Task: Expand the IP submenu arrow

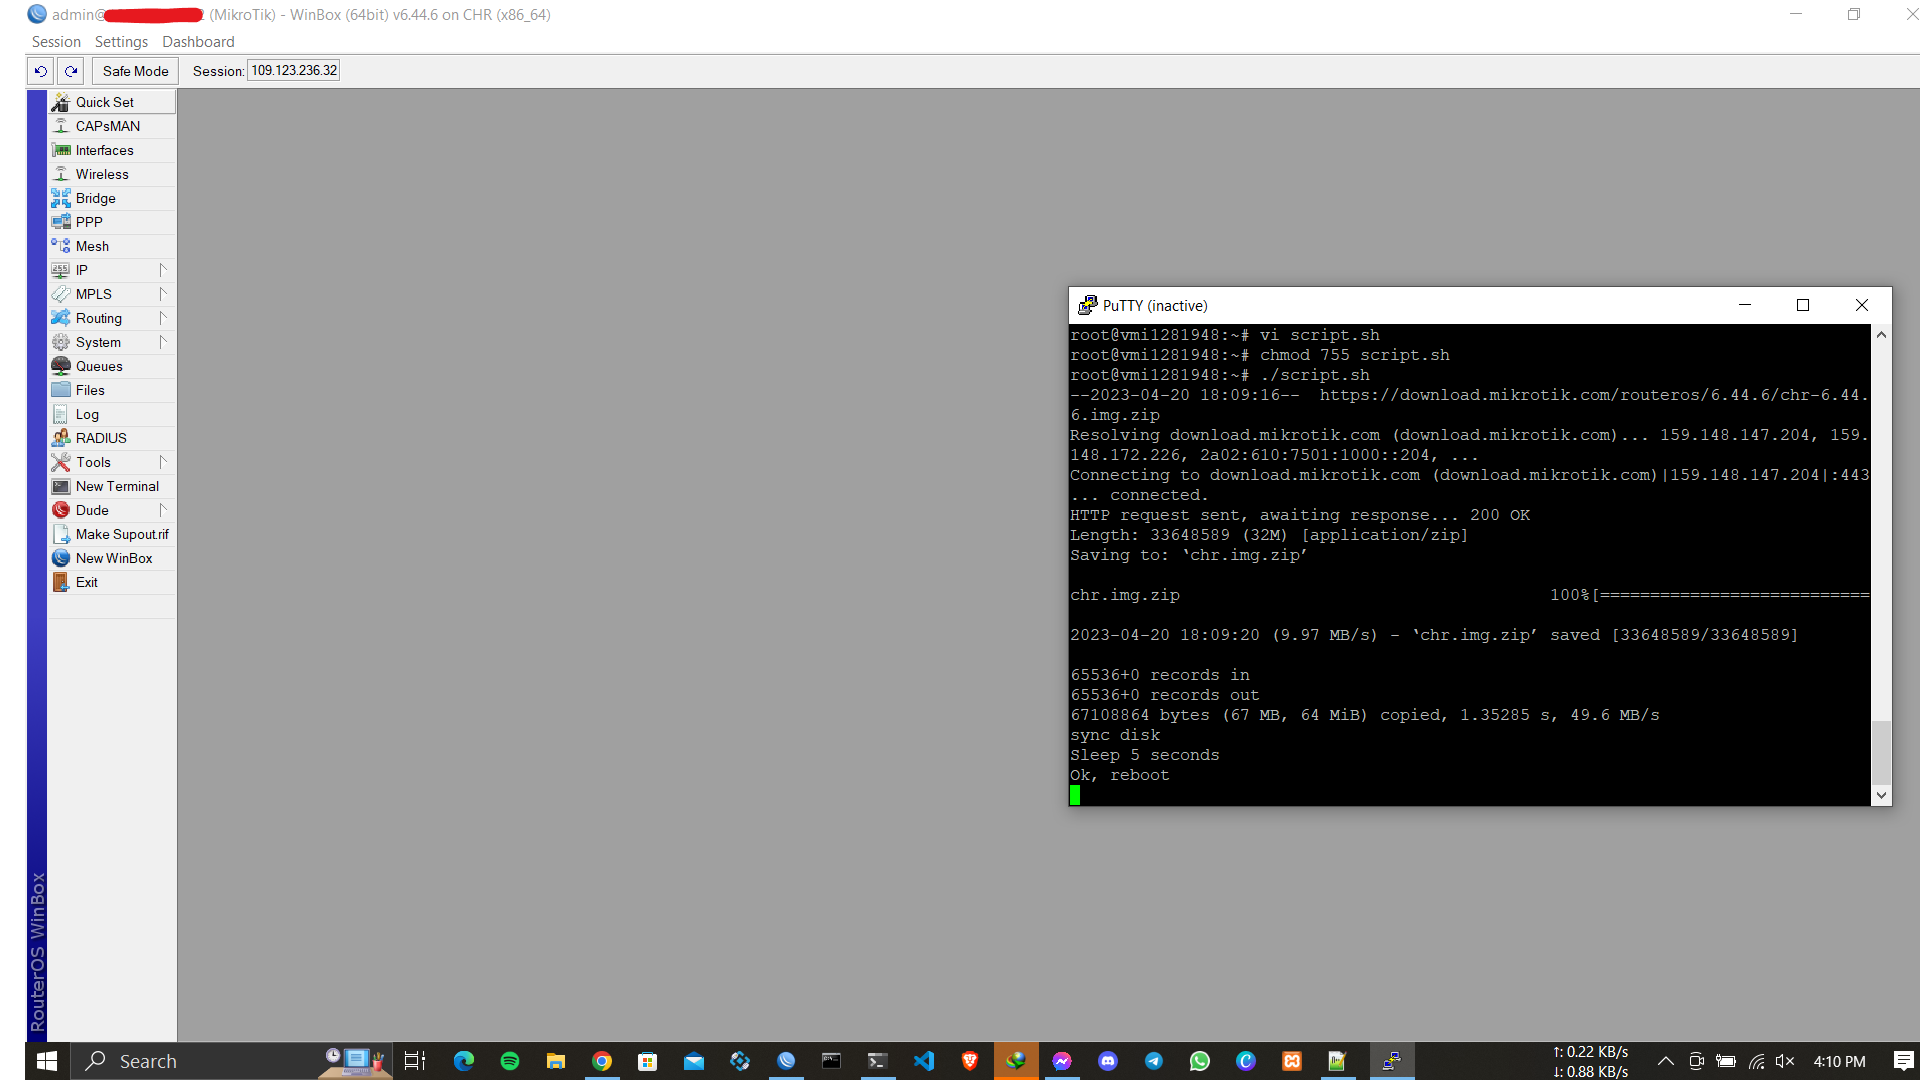Action: [162, 270]
